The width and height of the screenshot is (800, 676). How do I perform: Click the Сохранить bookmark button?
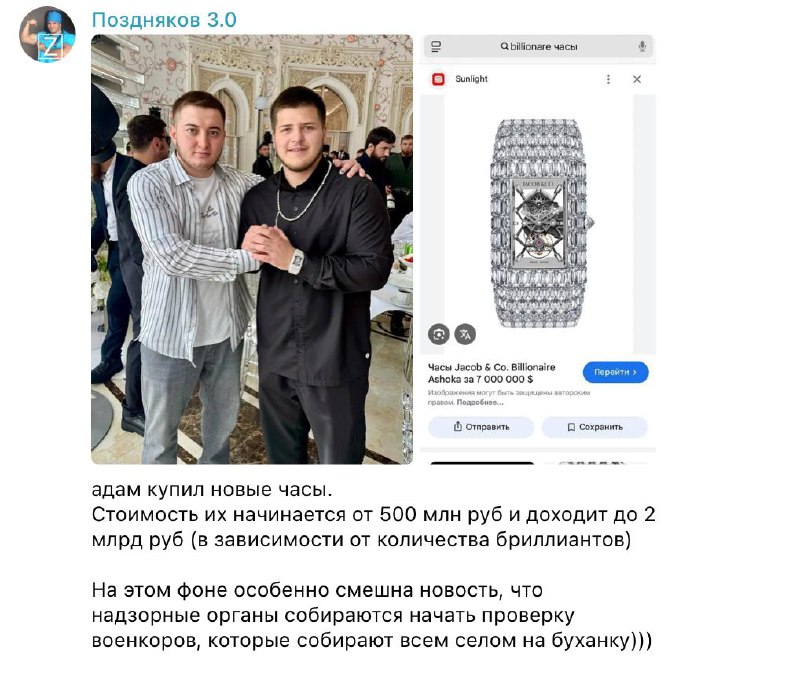click(x=594, y=427)
